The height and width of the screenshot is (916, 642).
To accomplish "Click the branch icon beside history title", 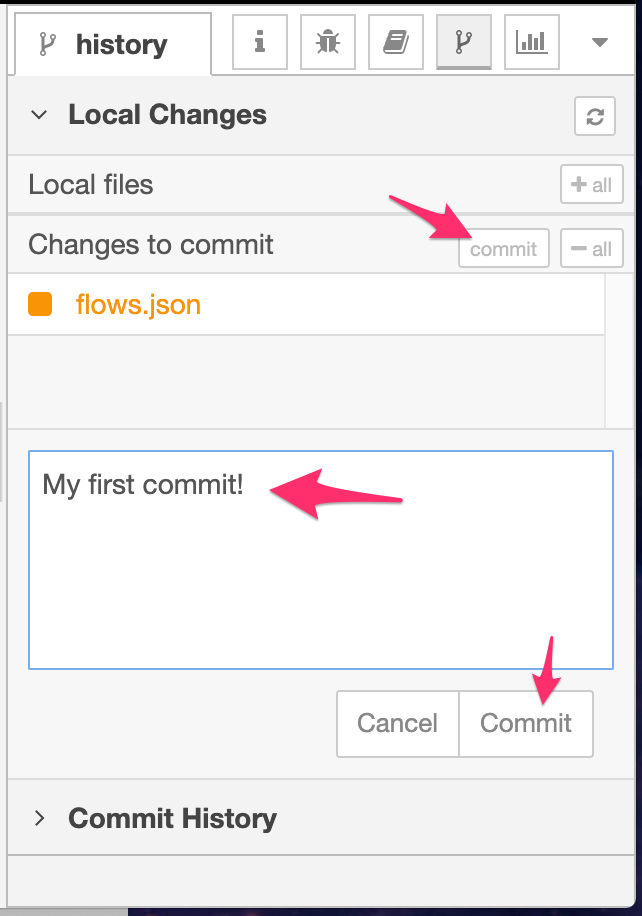I will pyautogui.click(x=47, y=44).
